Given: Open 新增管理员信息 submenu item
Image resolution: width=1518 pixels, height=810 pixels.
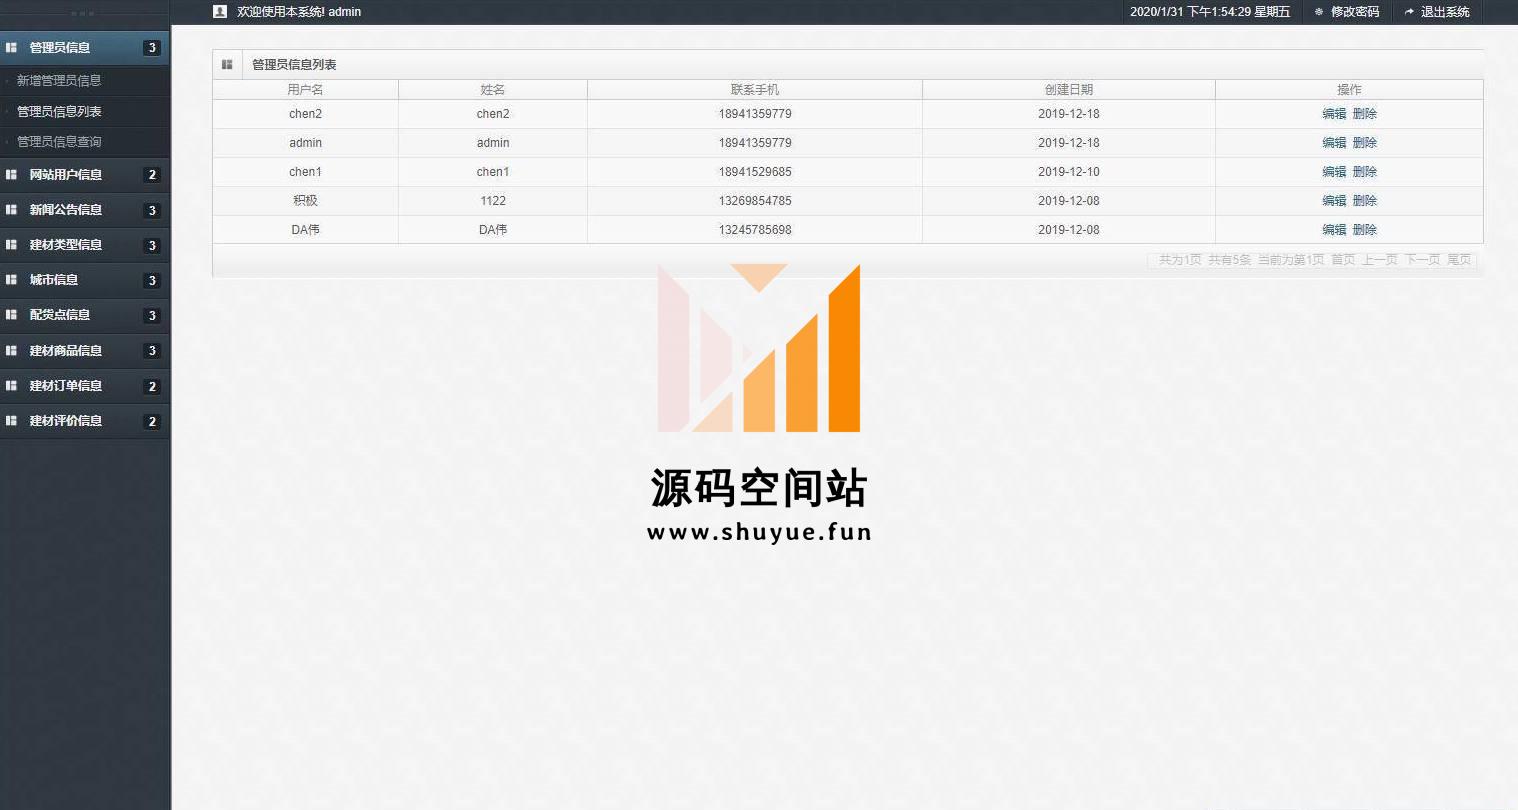Looking at the screenshot, I should (x=59, y=81).
